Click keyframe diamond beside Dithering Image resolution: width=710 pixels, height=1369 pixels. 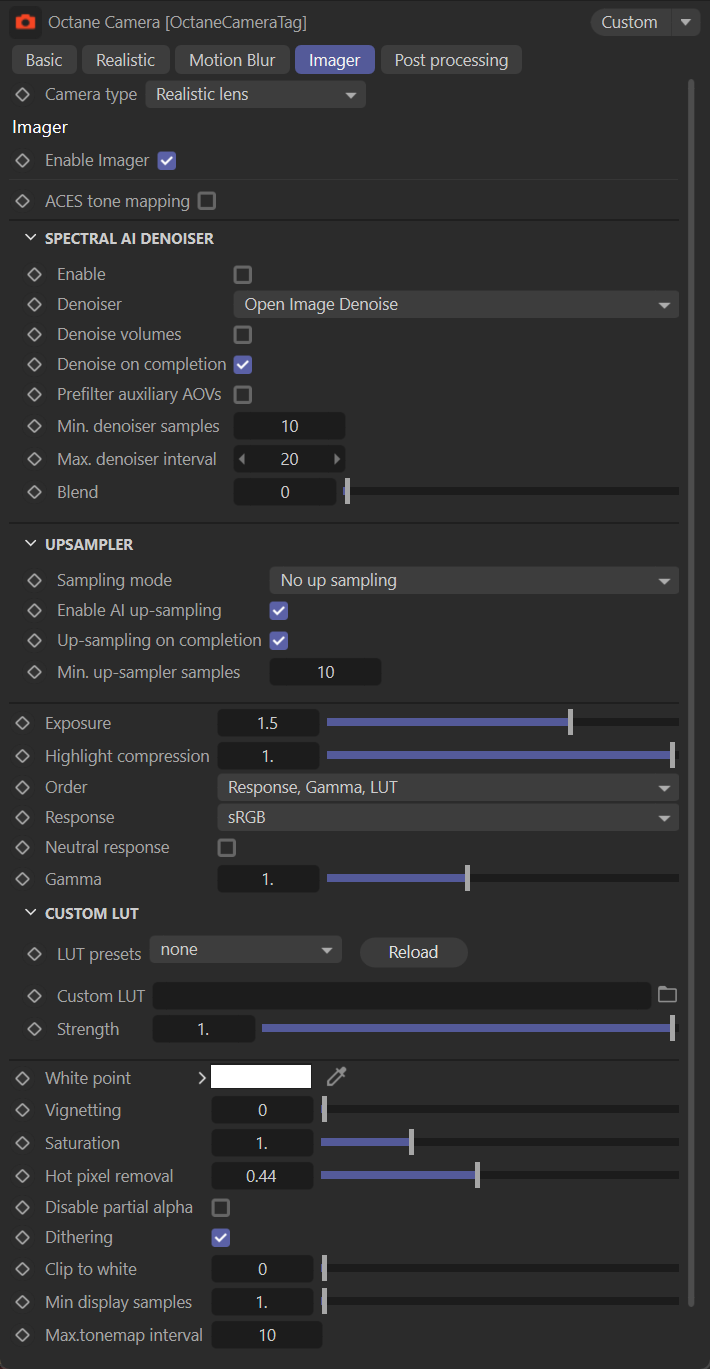(23, 1237)
